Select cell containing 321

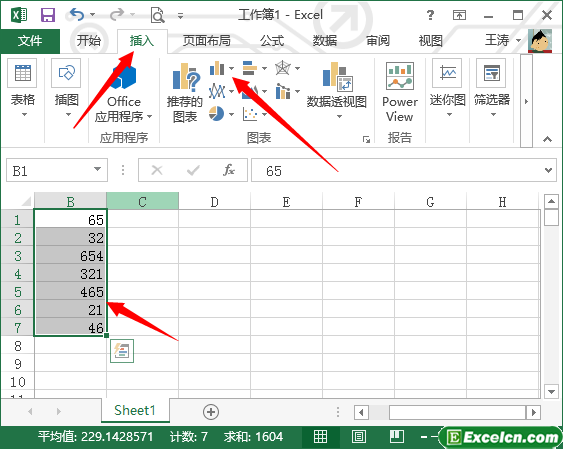click(70, 274)
